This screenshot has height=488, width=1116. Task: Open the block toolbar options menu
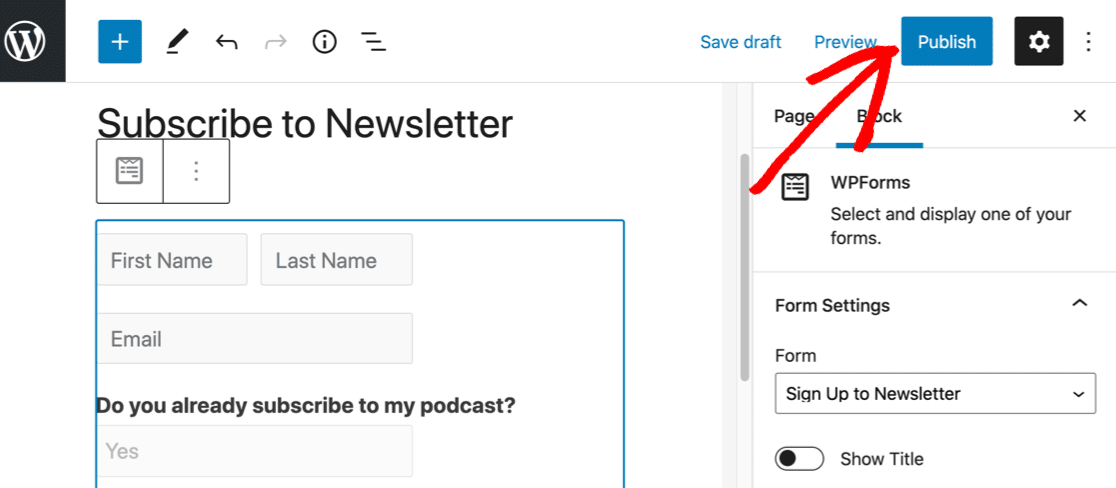(196, 171)
